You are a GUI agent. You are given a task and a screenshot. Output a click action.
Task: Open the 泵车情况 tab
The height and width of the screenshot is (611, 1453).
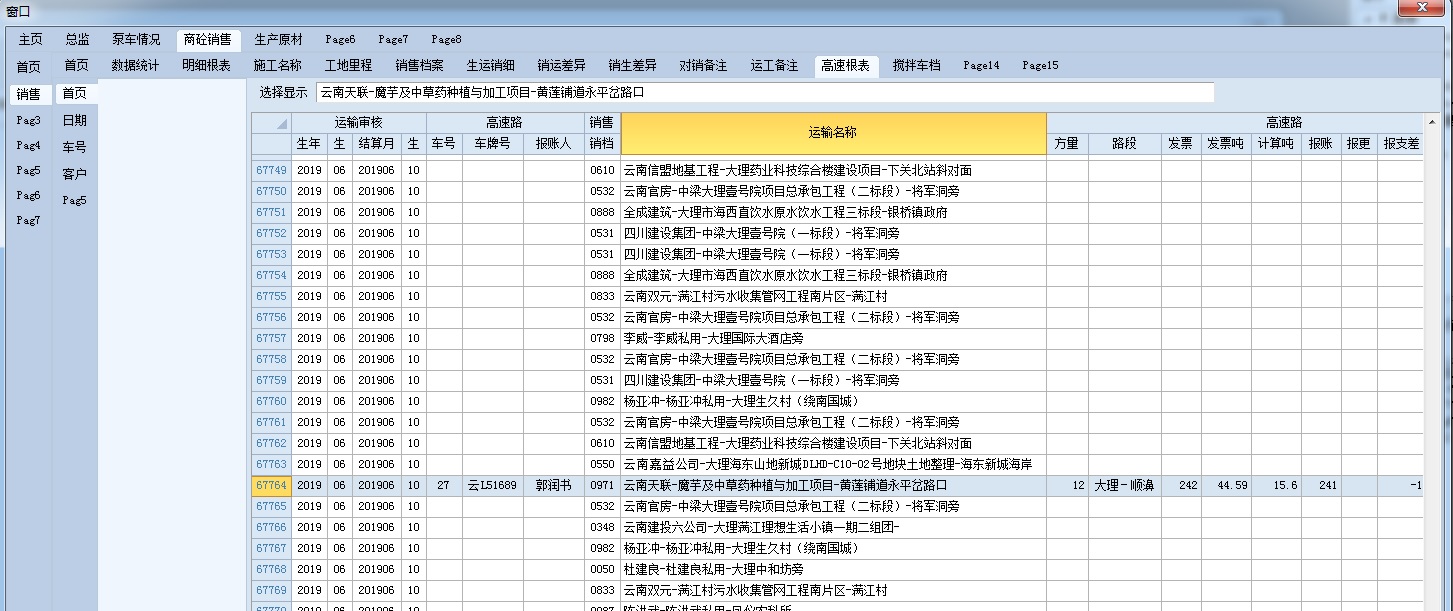click(136, 40)
